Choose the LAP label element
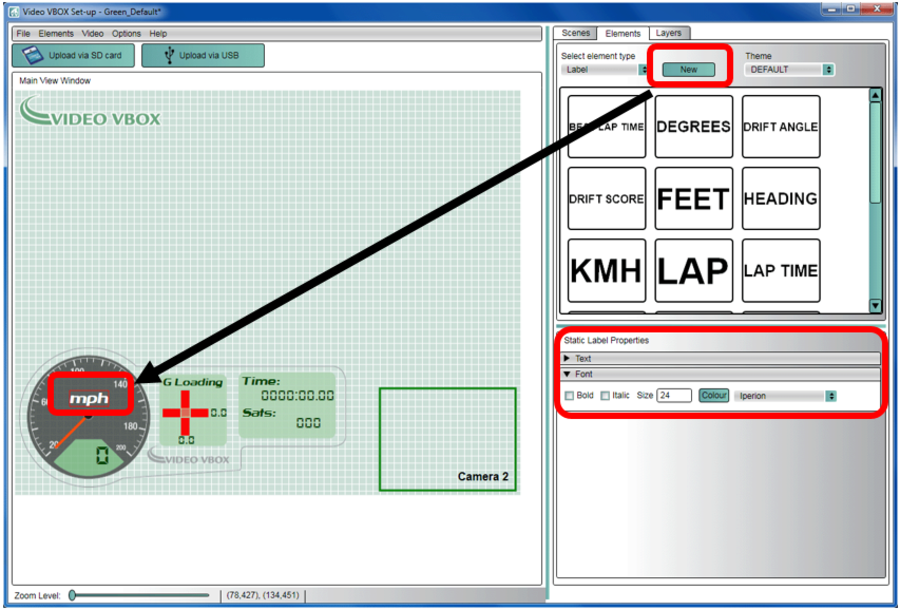The height and width of the screenshot is (610, 900). click(693, 271)
